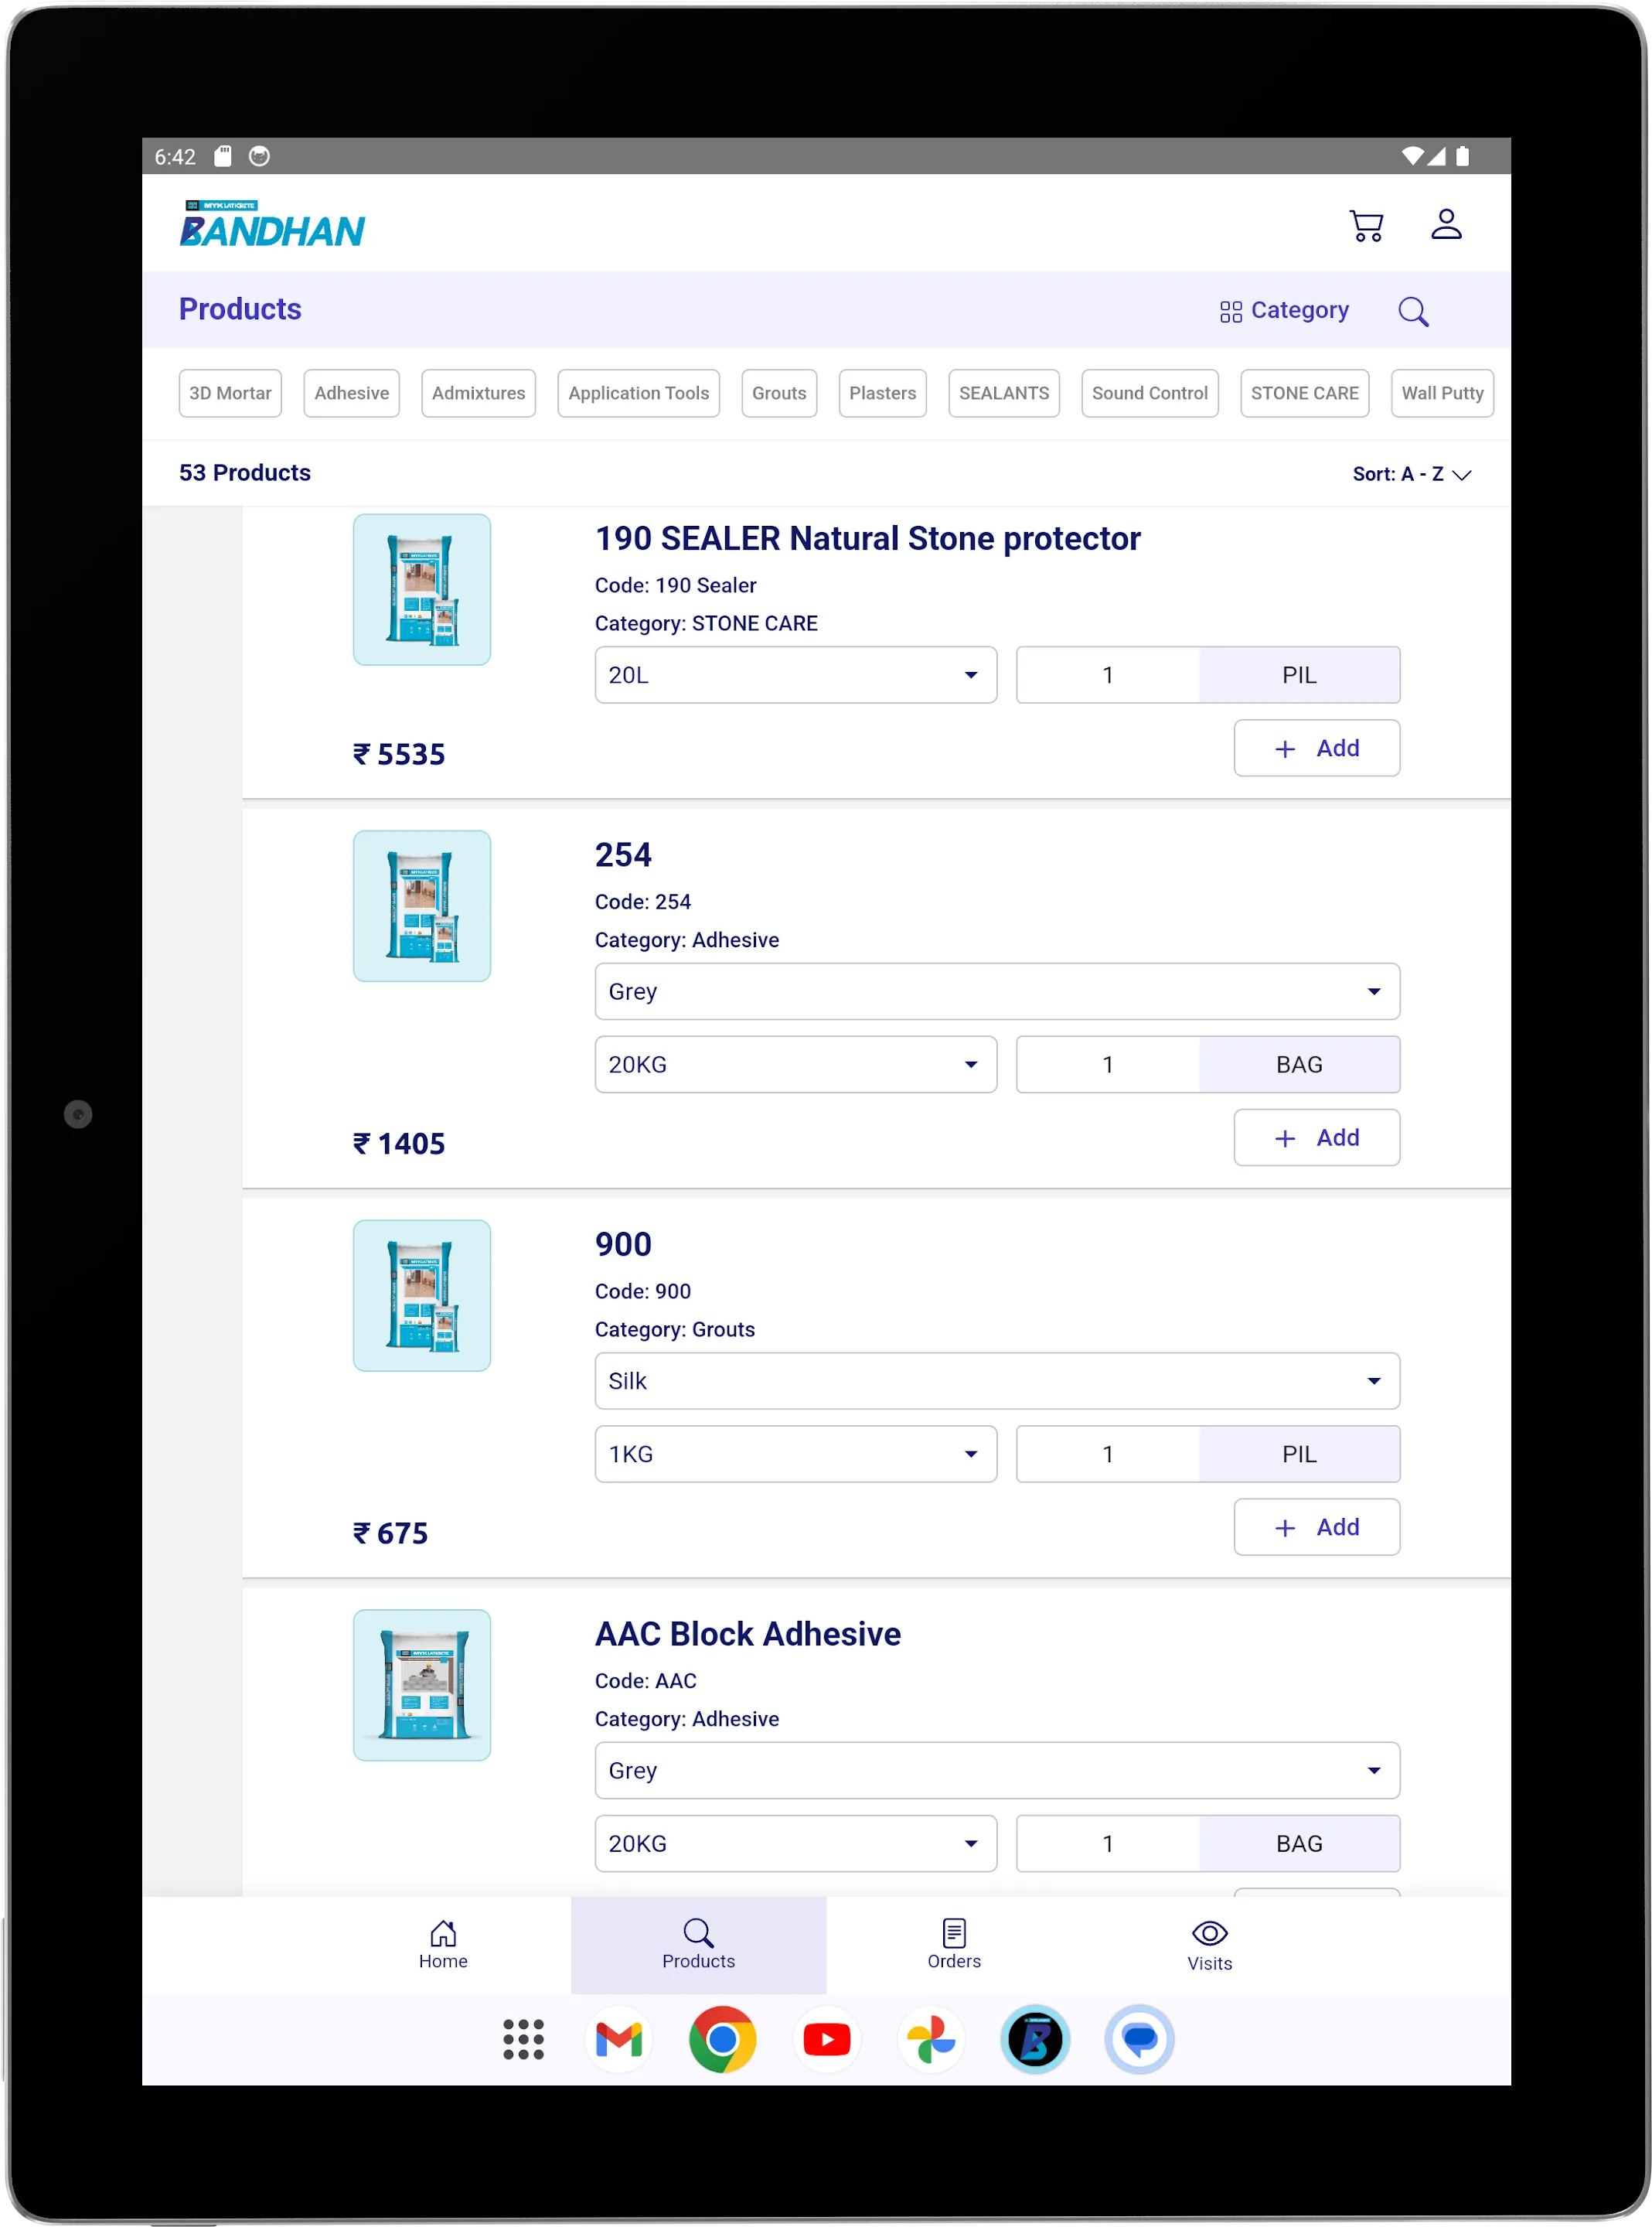Open 190 SEALER product thumbnail
The image size is (1652, 2227).
coord(422,589)
